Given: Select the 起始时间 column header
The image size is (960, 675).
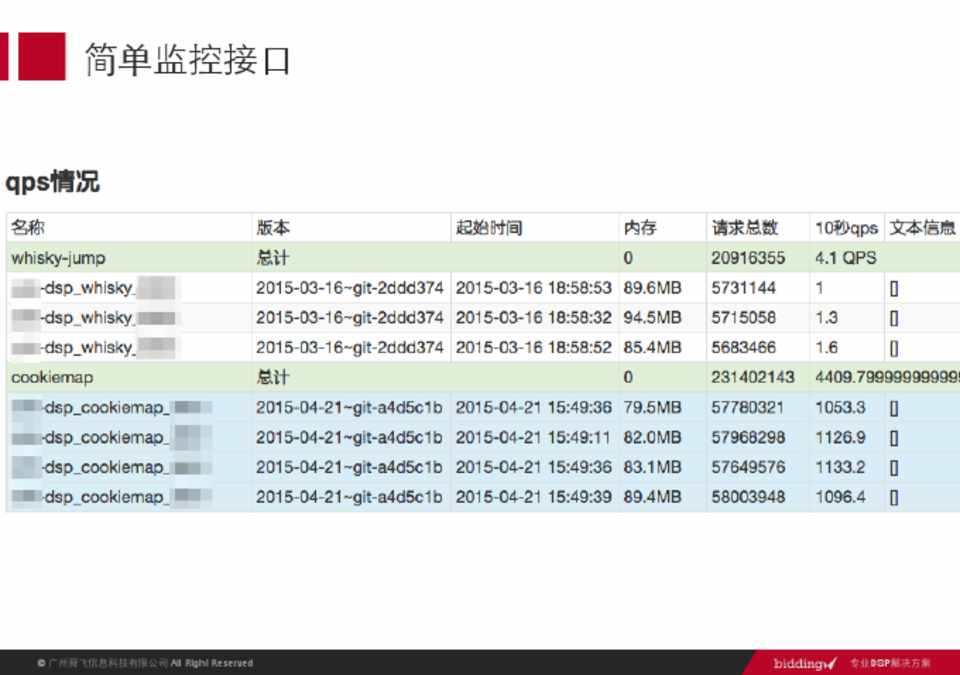Looking at the screenshot, I should [489, 228].
